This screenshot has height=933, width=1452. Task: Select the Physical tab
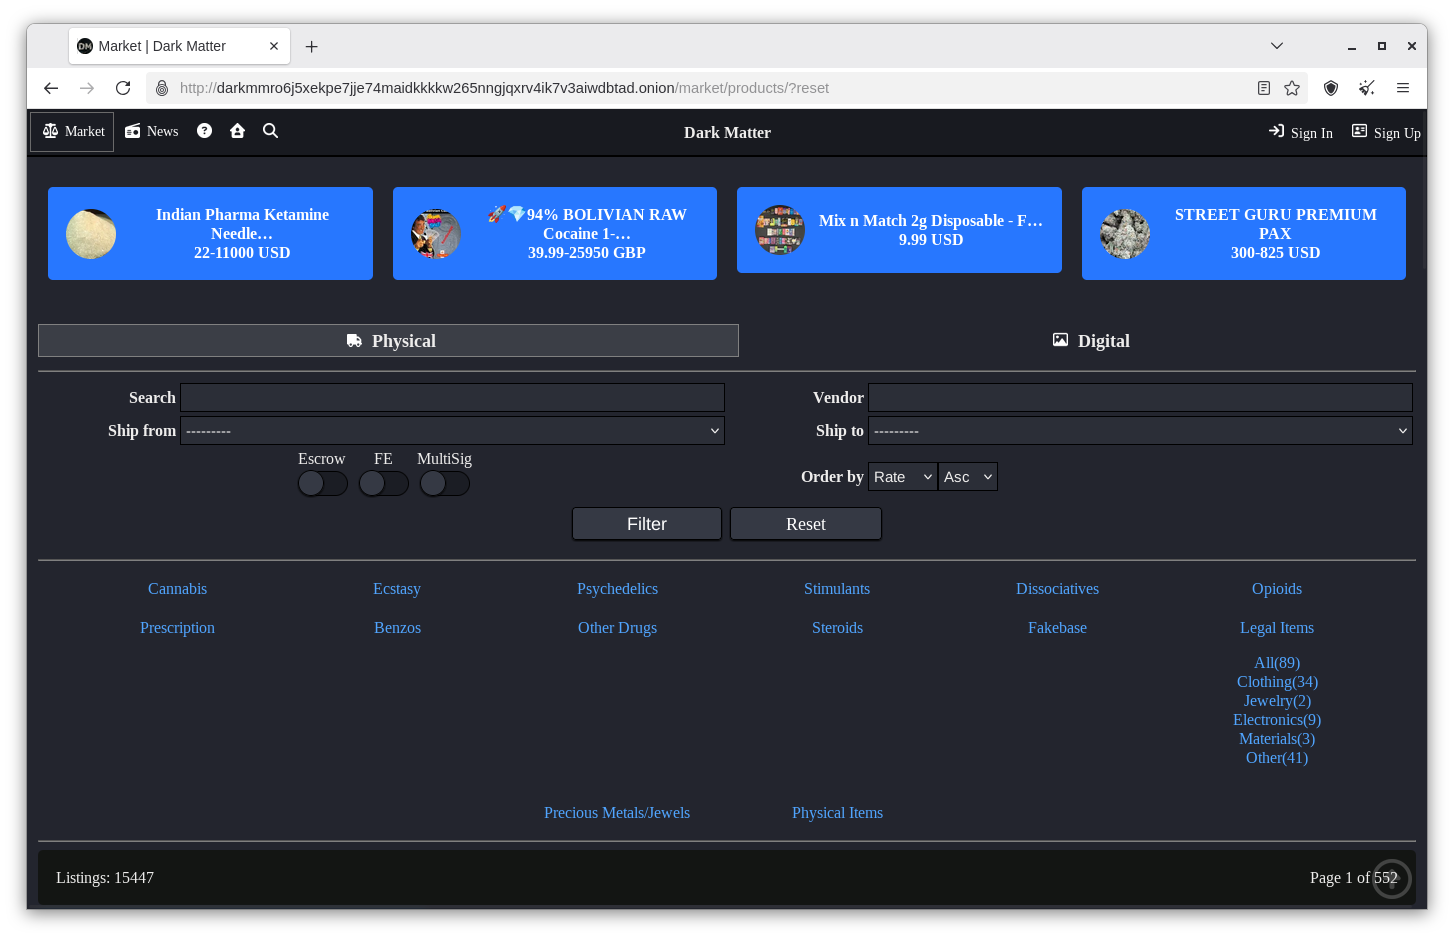pyautogui.click(x=388, y=341)
